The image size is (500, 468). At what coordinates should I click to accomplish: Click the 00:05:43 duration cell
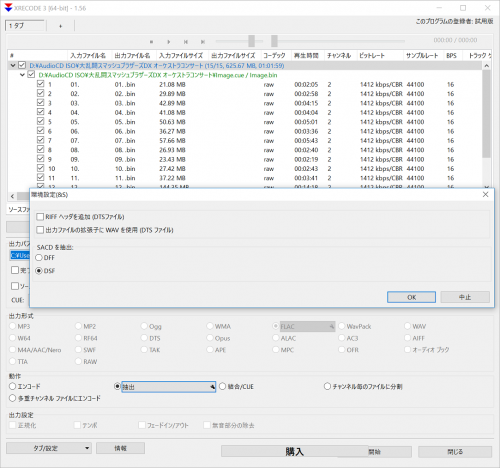(306, 141)
